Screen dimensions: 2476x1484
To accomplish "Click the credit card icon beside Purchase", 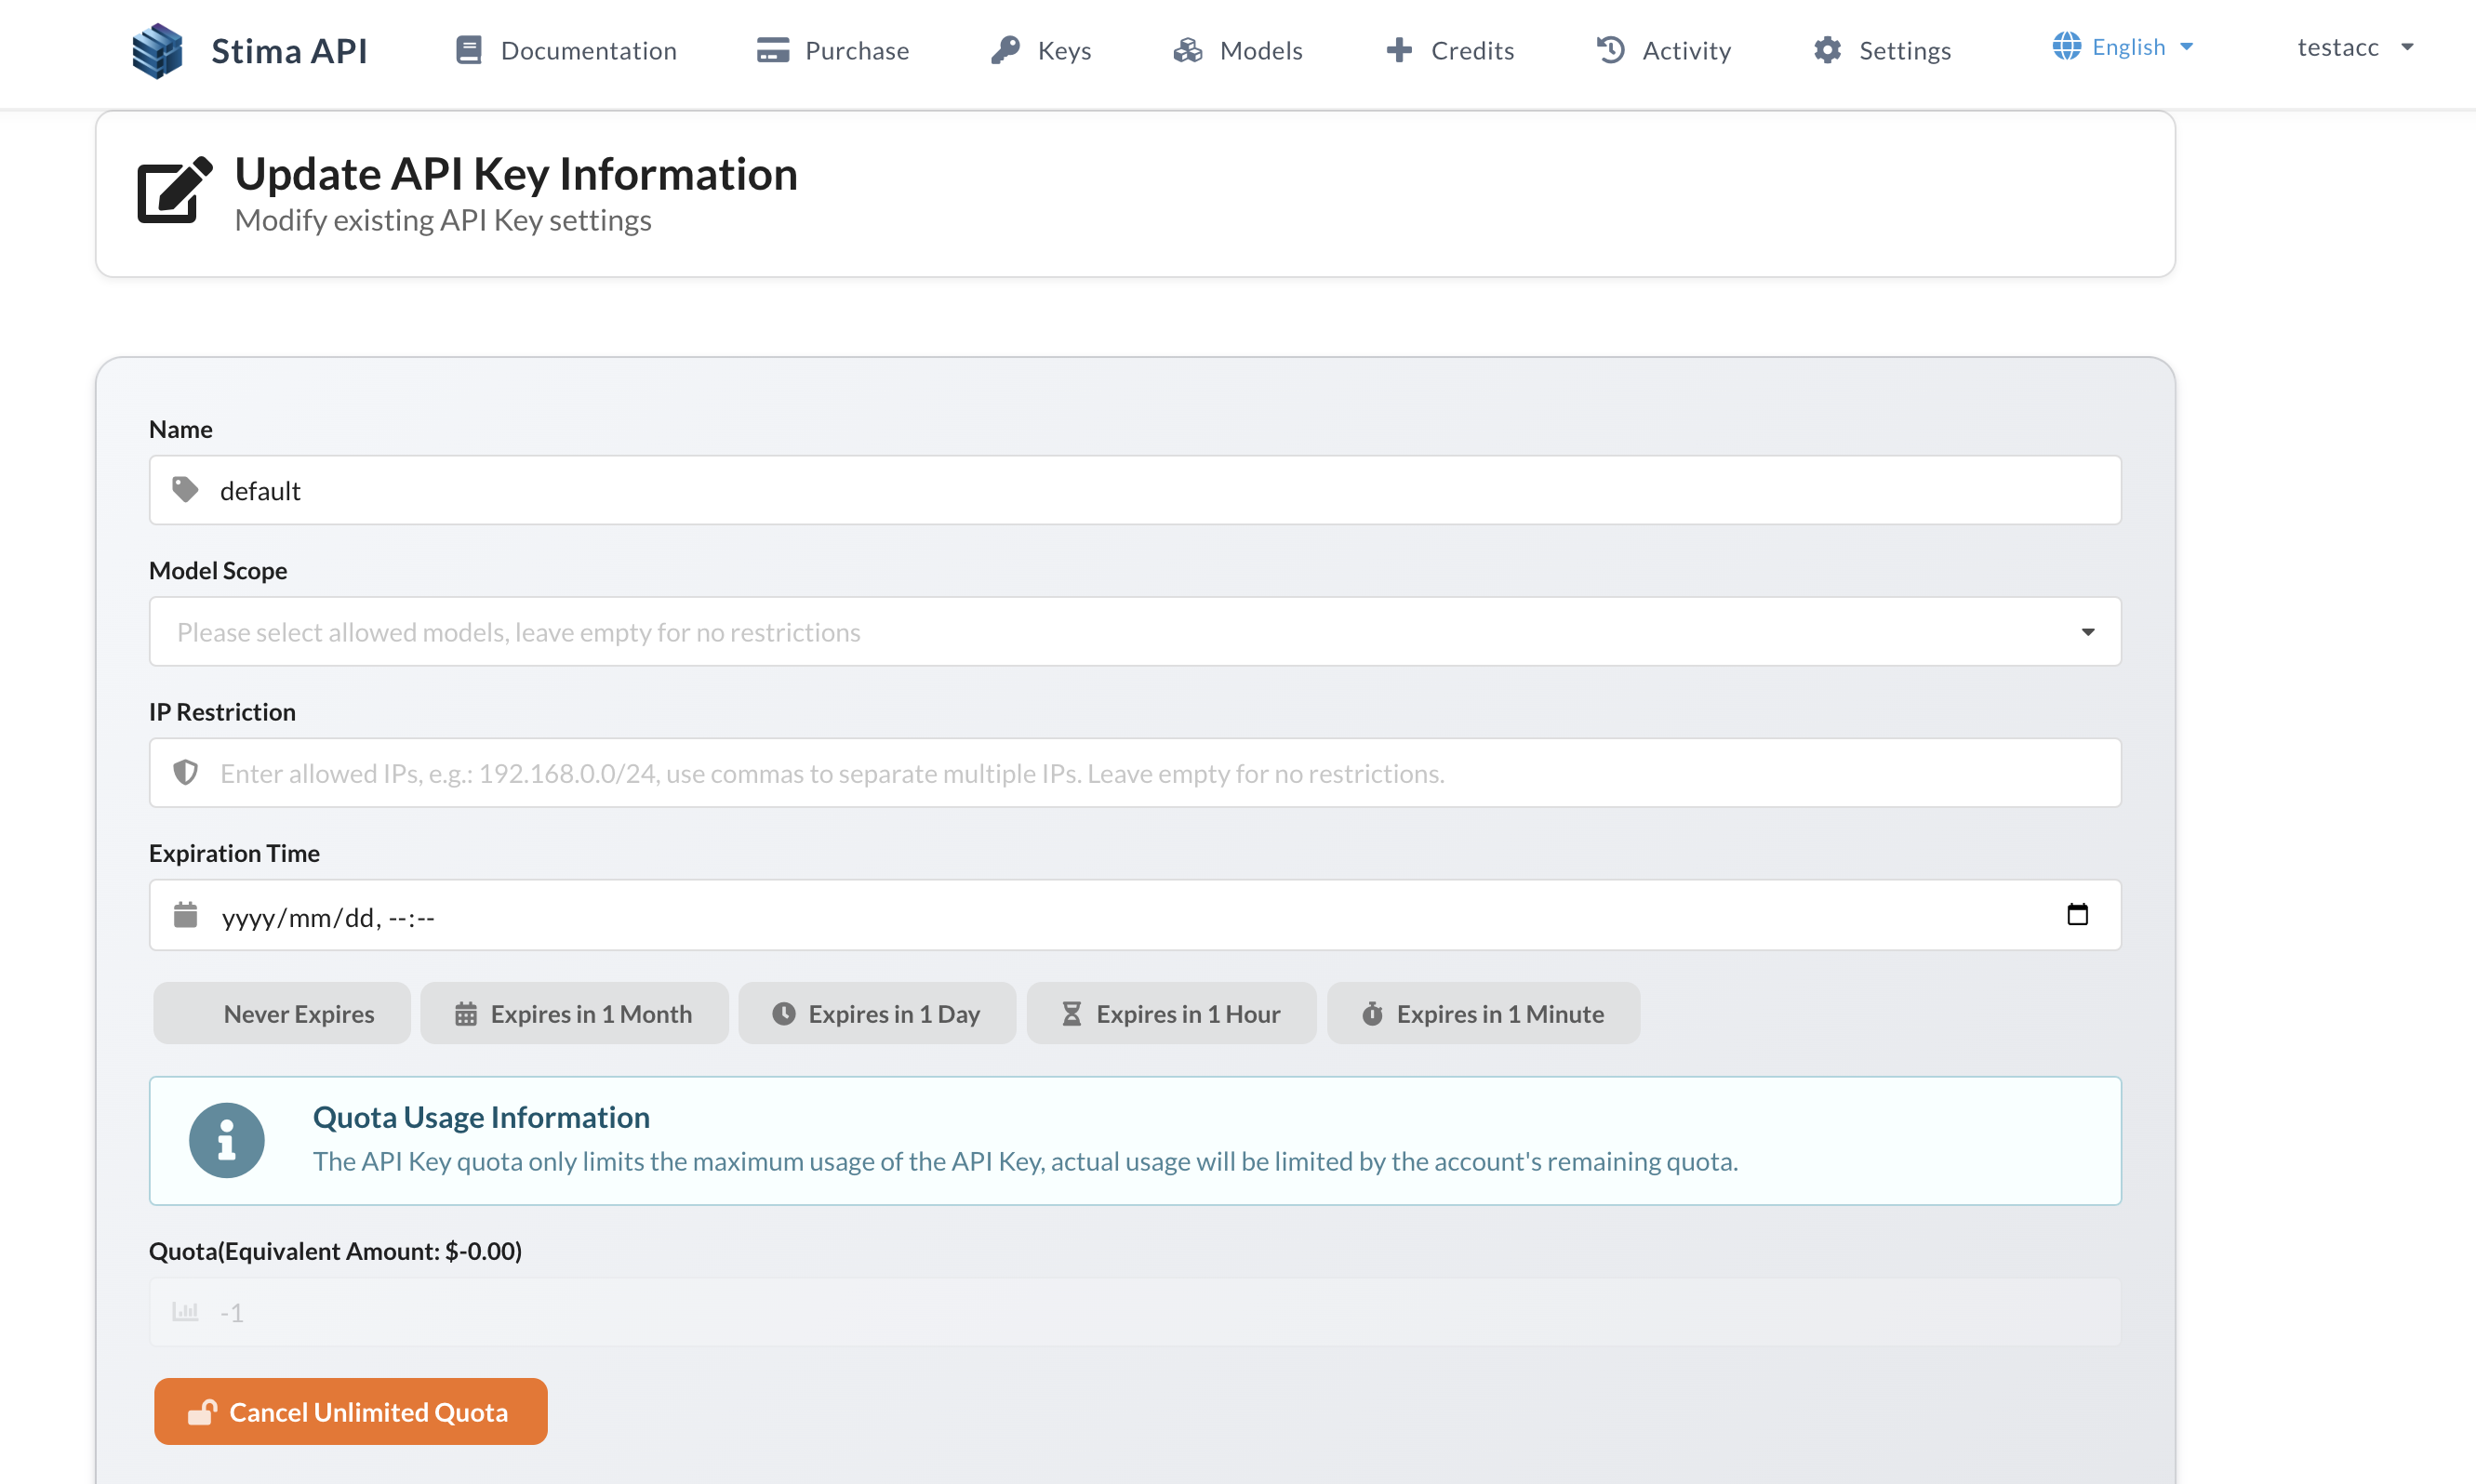I will tap(772, 50).
